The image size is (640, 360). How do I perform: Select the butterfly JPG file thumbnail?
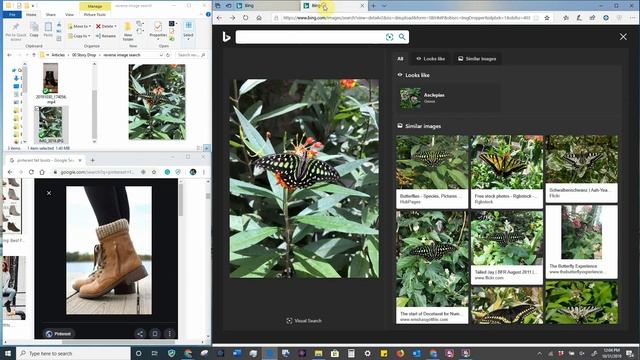(x=51, y=124)
